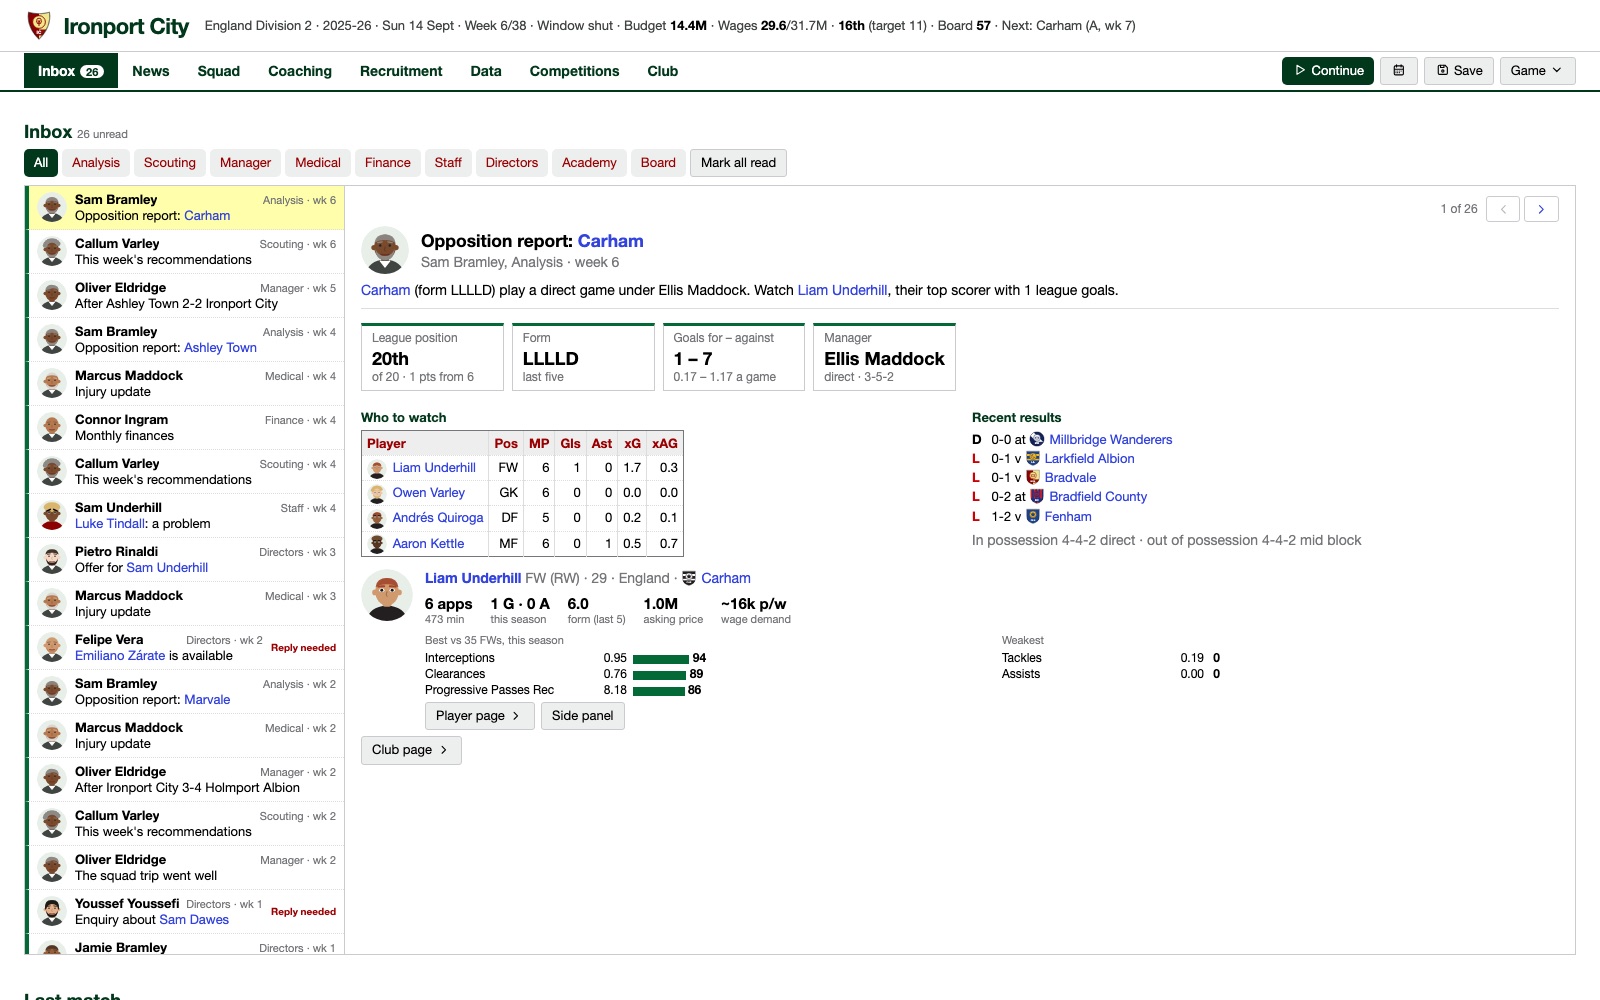Click Youssef Youssefi's avatar in inbox list
The height and width of the screenshot is (1000, 1600).
(x=53, y=911)
